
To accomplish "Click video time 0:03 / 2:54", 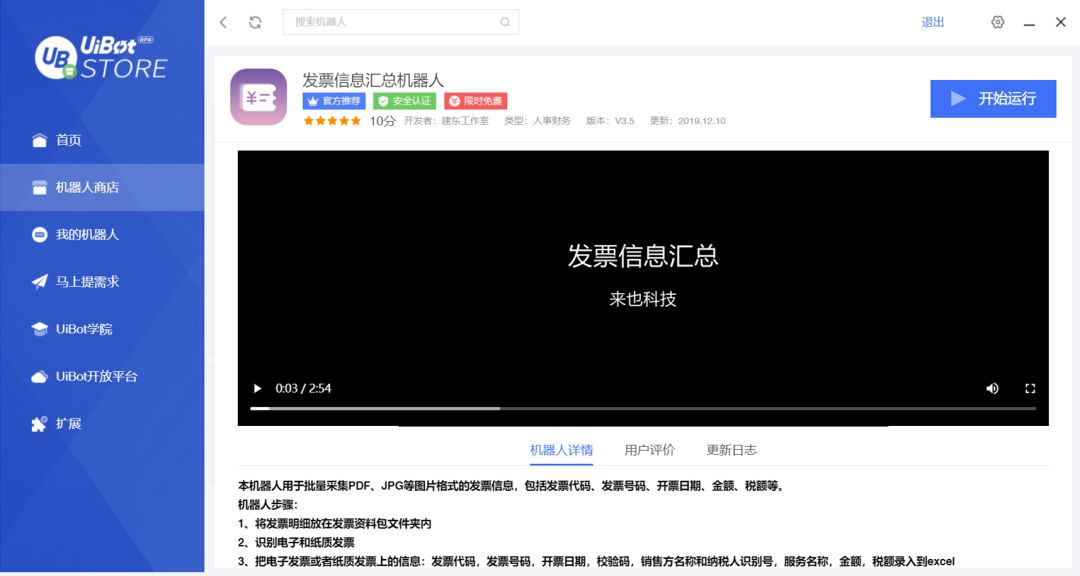I will pos(303,389).
